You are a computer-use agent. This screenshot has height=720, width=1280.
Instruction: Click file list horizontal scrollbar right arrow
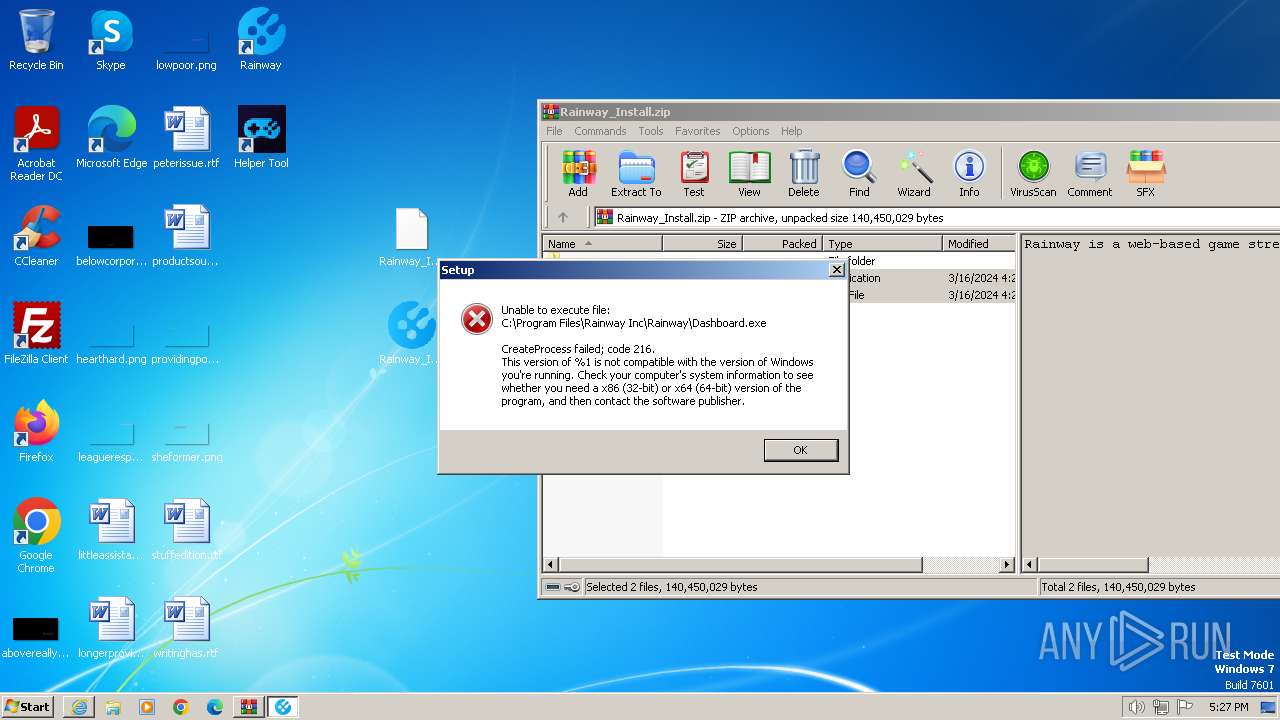pyautogui.click(x=1007, y=565)
